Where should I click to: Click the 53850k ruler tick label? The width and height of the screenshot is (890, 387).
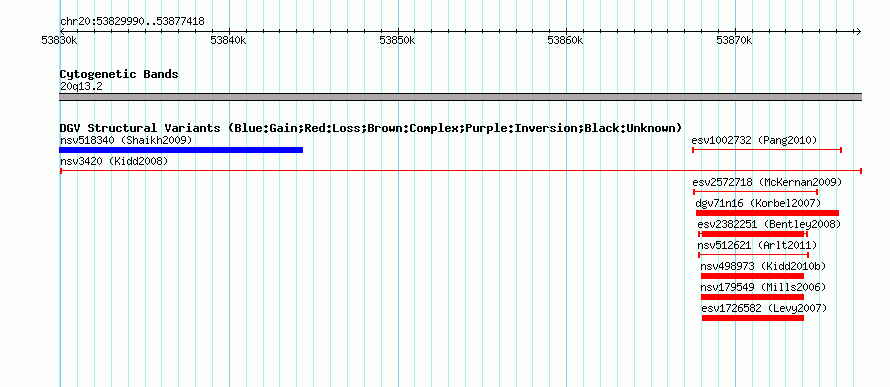(x=397, y=40)
